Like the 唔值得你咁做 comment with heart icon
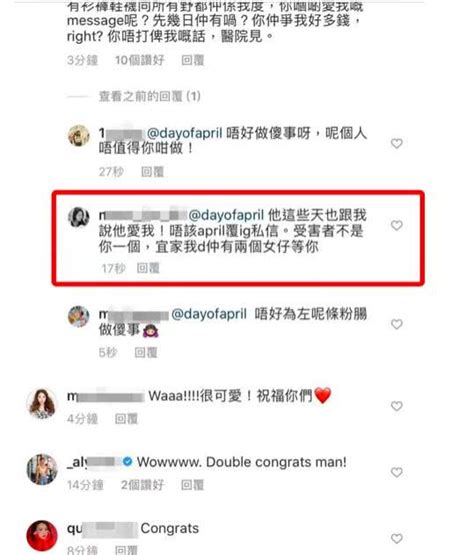Viewport: 474px width, 555px height. point(396,143)
